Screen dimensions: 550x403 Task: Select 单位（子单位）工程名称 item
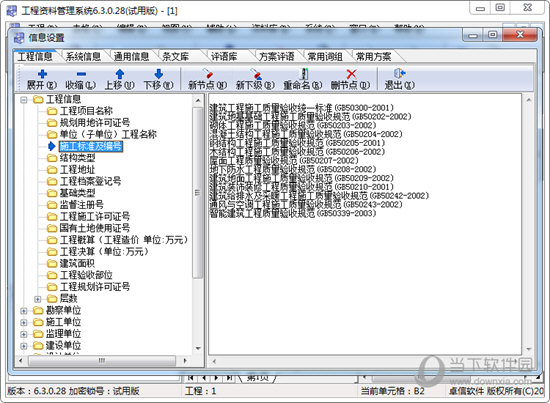(x=108, y=134)
